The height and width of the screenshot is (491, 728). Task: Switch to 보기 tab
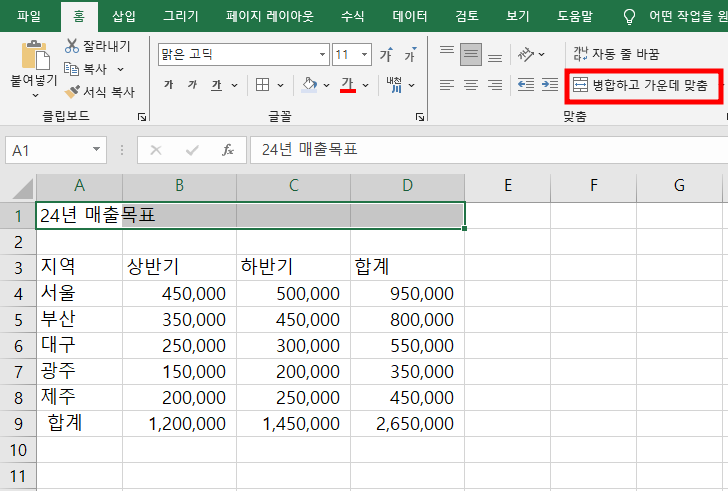(x=518, y=16)
